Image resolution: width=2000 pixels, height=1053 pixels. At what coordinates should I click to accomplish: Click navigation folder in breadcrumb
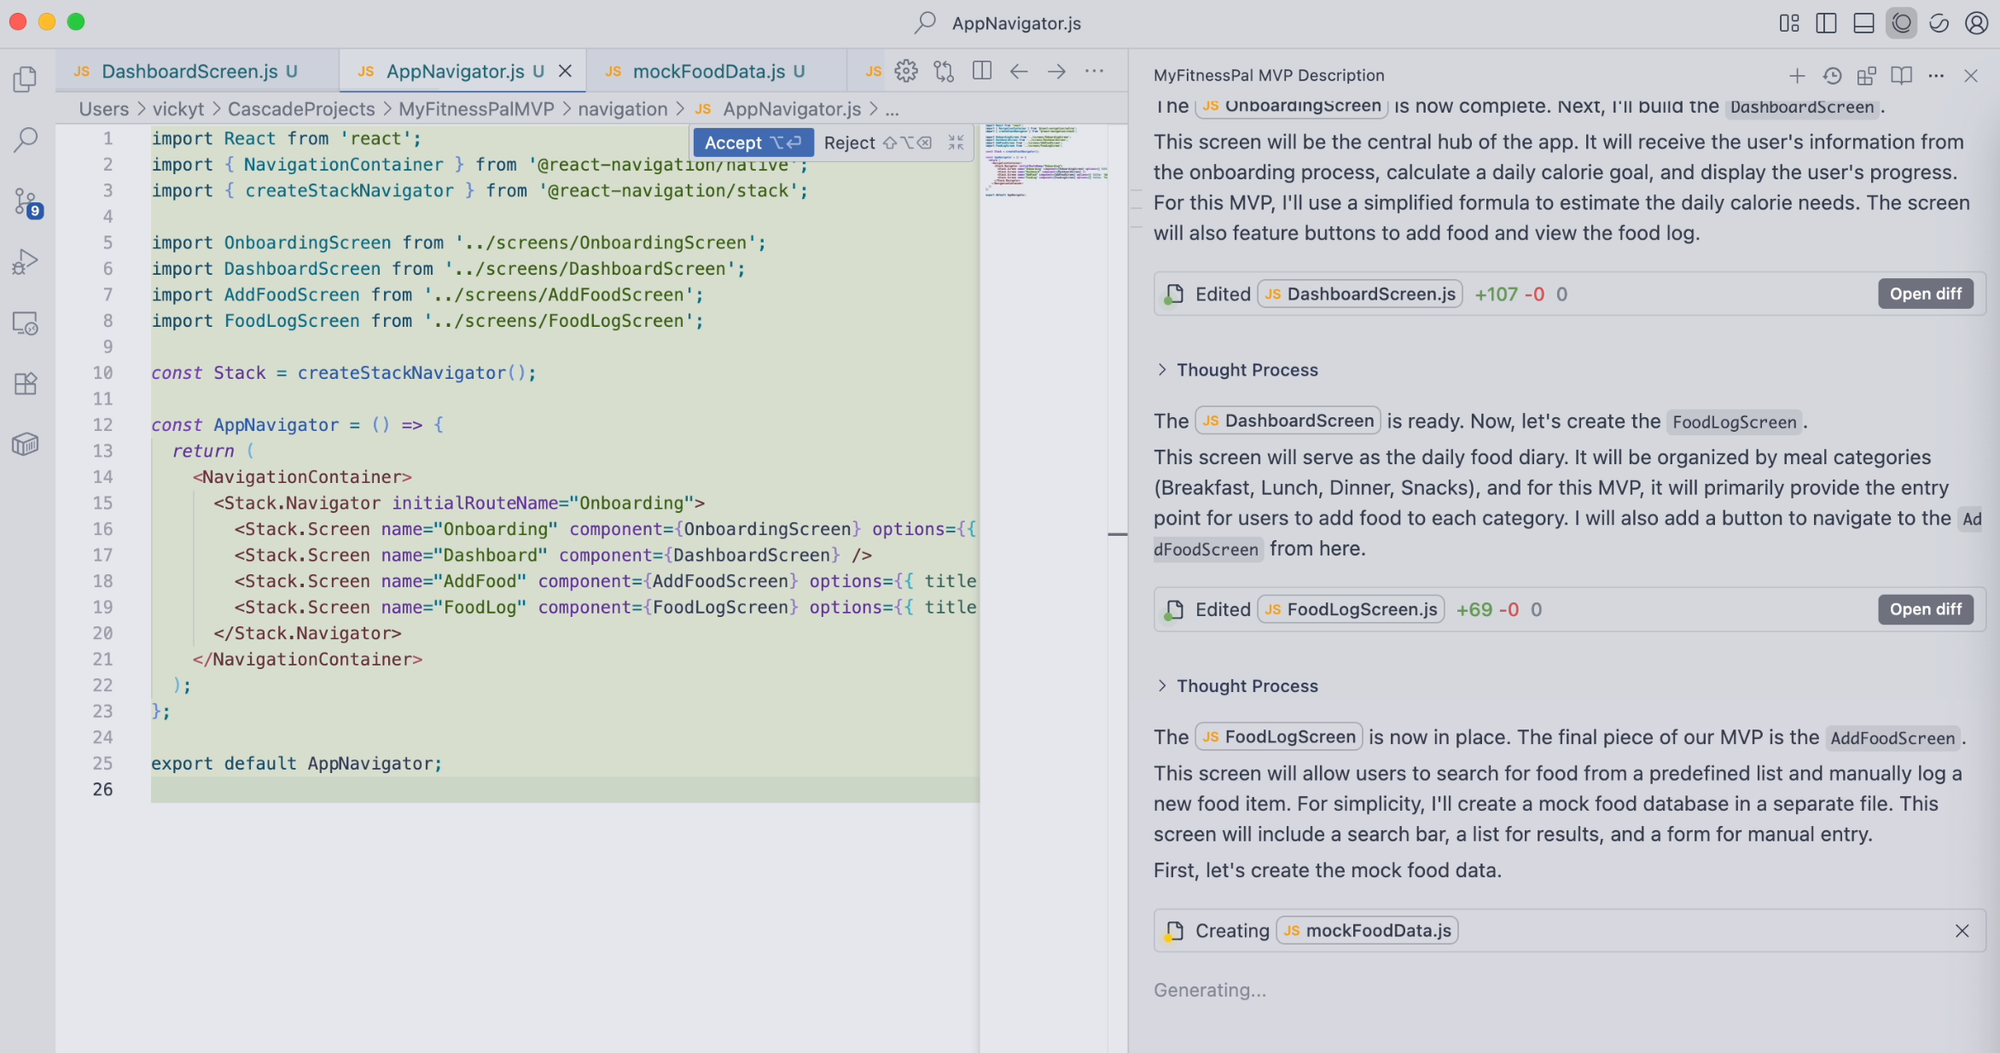coord(622,109)
